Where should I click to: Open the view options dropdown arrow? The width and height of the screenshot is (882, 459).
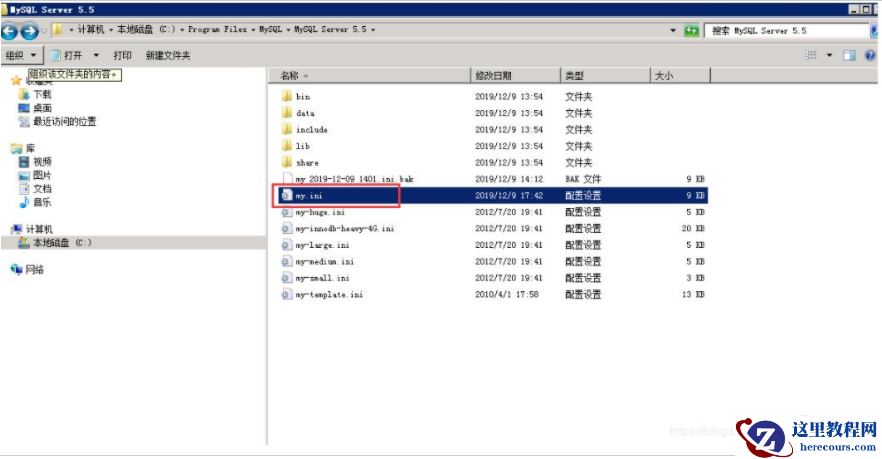[x=829, y=55]
